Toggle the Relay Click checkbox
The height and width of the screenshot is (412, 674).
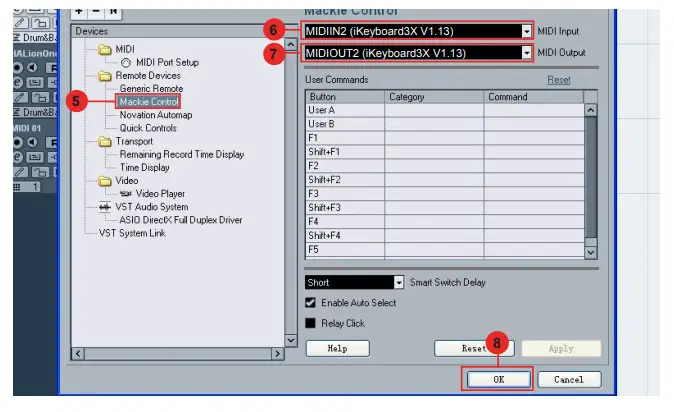point(310,323)
